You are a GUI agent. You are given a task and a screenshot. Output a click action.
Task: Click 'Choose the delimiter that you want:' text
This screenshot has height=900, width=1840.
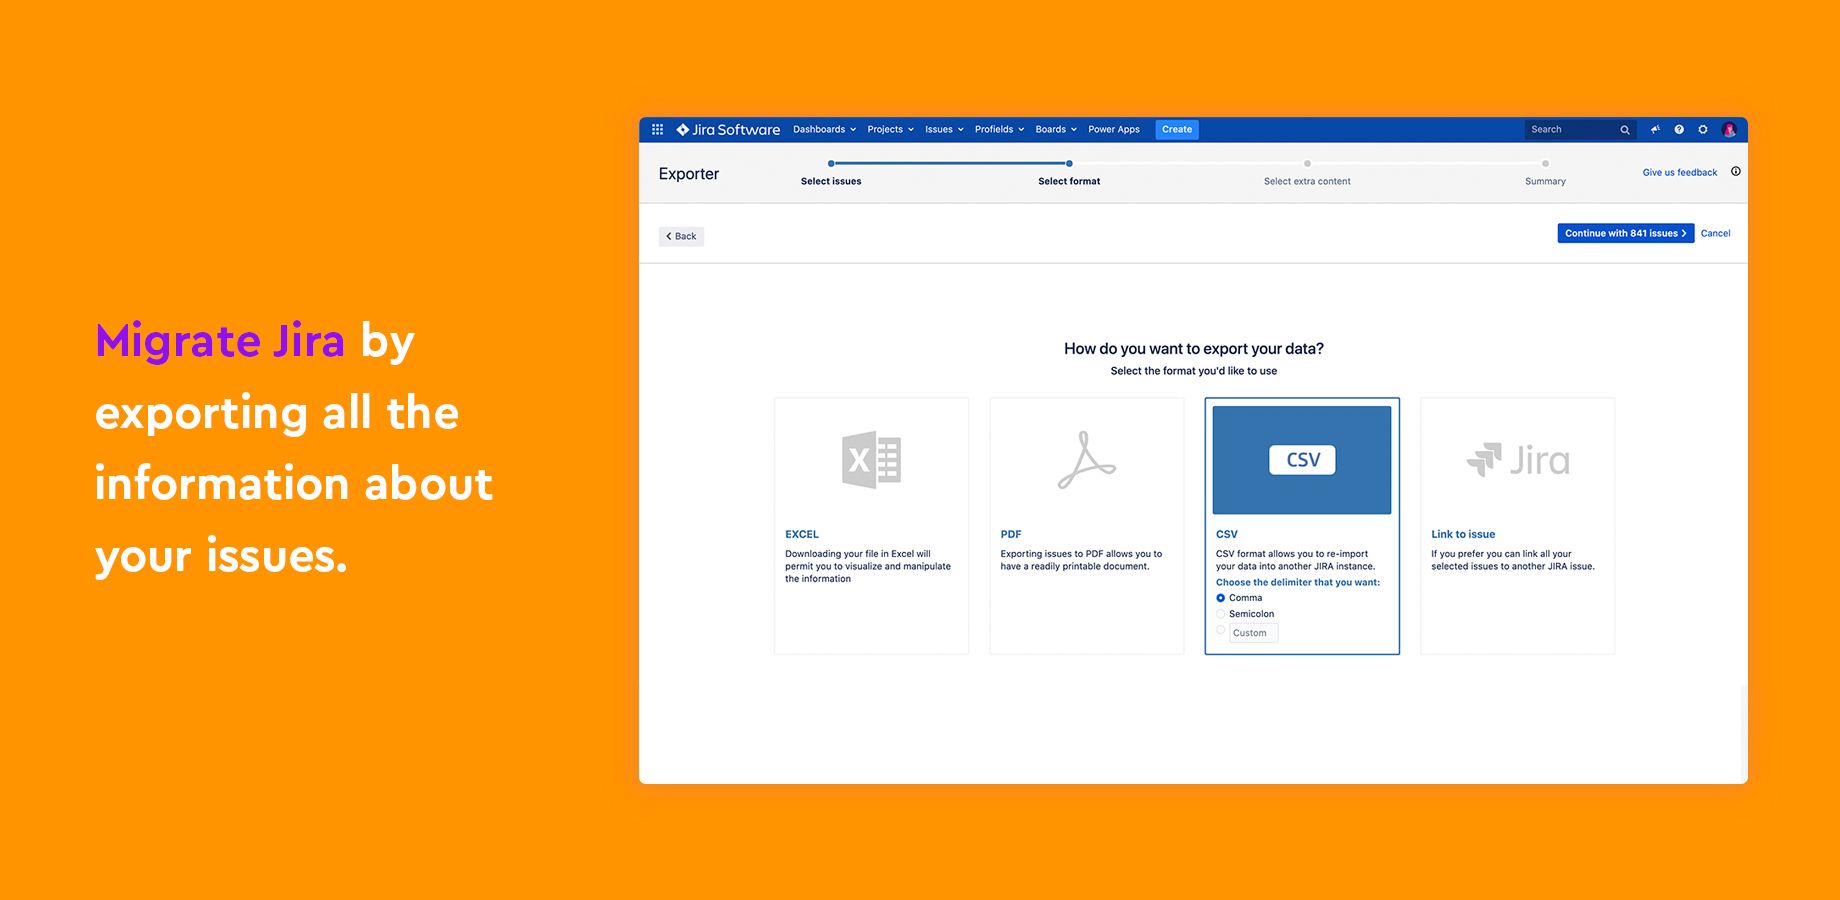click(x=1298, y=582)
